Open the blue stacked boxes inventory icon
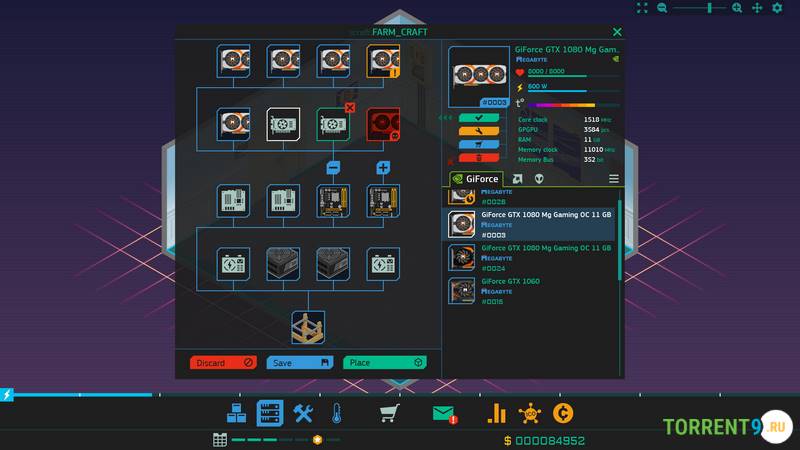 pos(236,413)
